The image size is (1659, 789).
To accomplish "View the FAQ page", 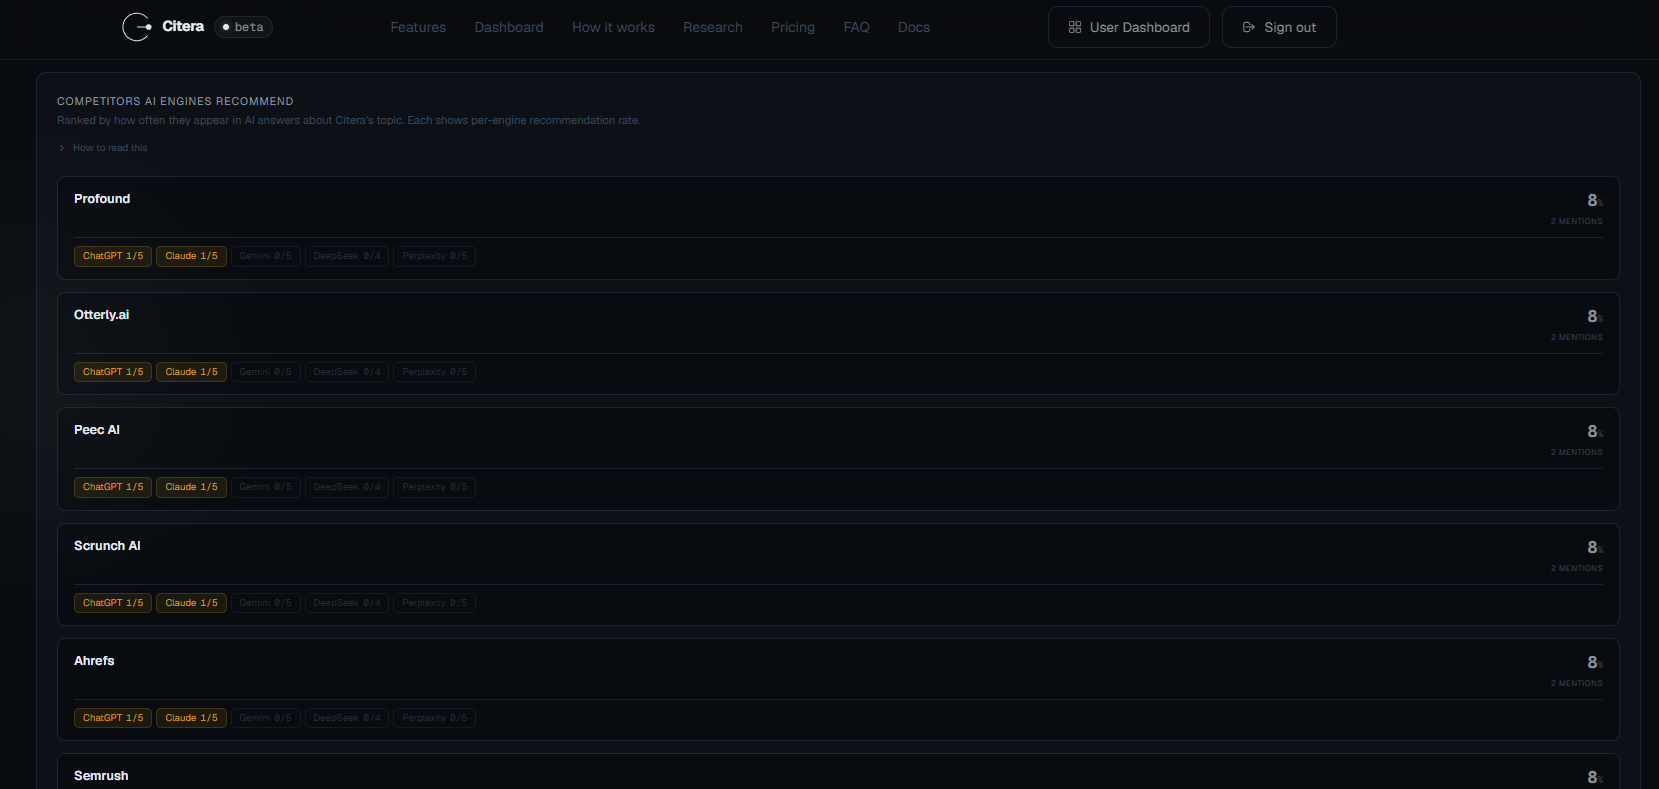I will click(856, 27).
